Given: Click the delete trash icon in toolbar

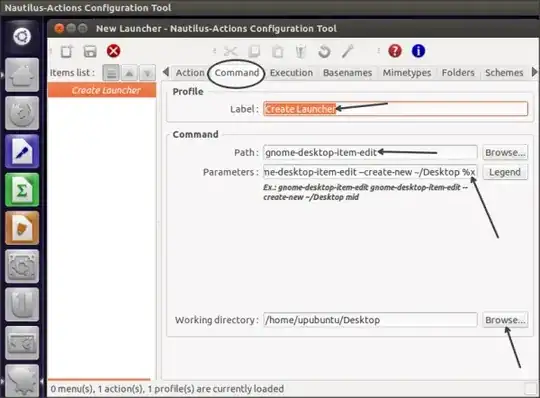Looking at the screenshot, I should [301, 52].
